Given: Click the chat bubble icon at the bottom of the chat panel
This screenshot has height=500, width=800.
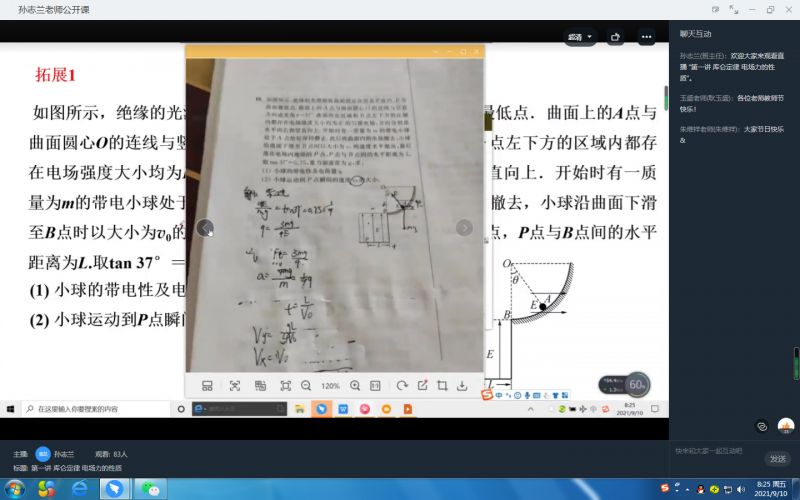Looking at the screenshot, I should pos(762,426).
